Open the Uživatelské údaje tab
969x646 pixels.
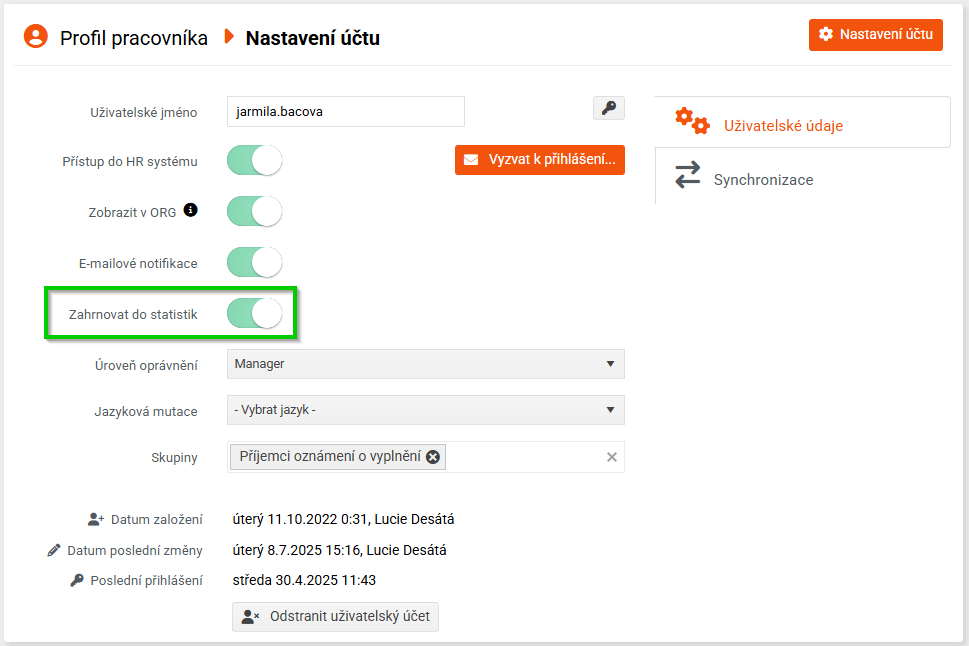click(802, 122)
